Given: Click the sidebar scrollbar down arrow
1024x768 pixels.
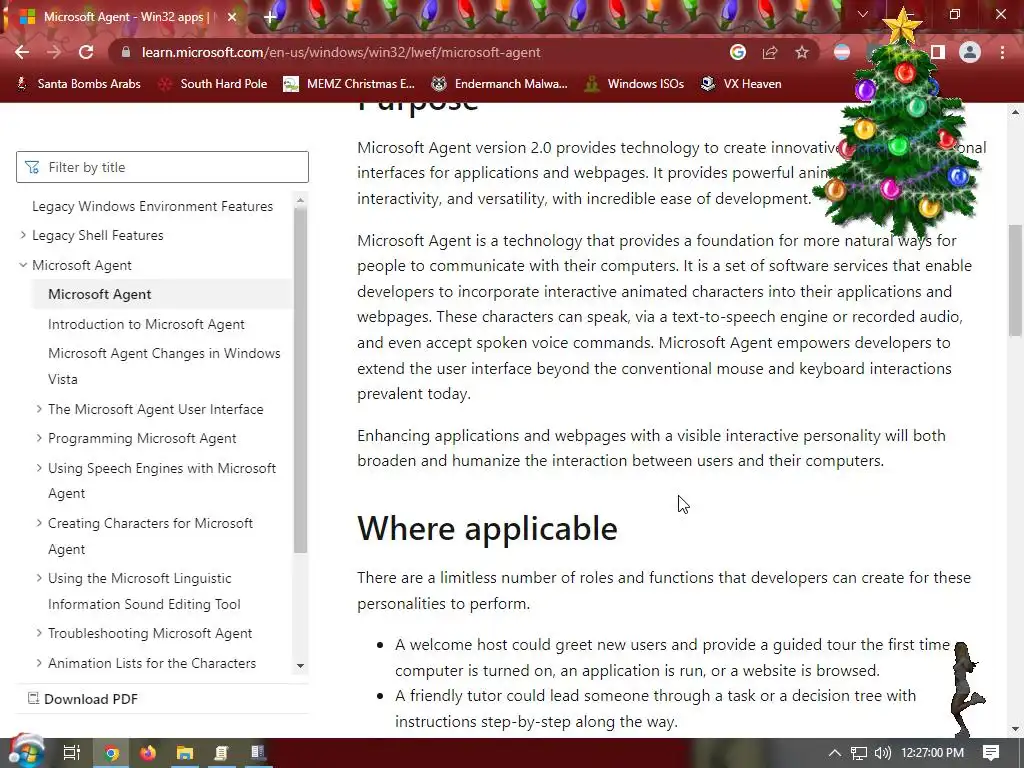Looking at the screenshot, I should click(x=300, y=666).
